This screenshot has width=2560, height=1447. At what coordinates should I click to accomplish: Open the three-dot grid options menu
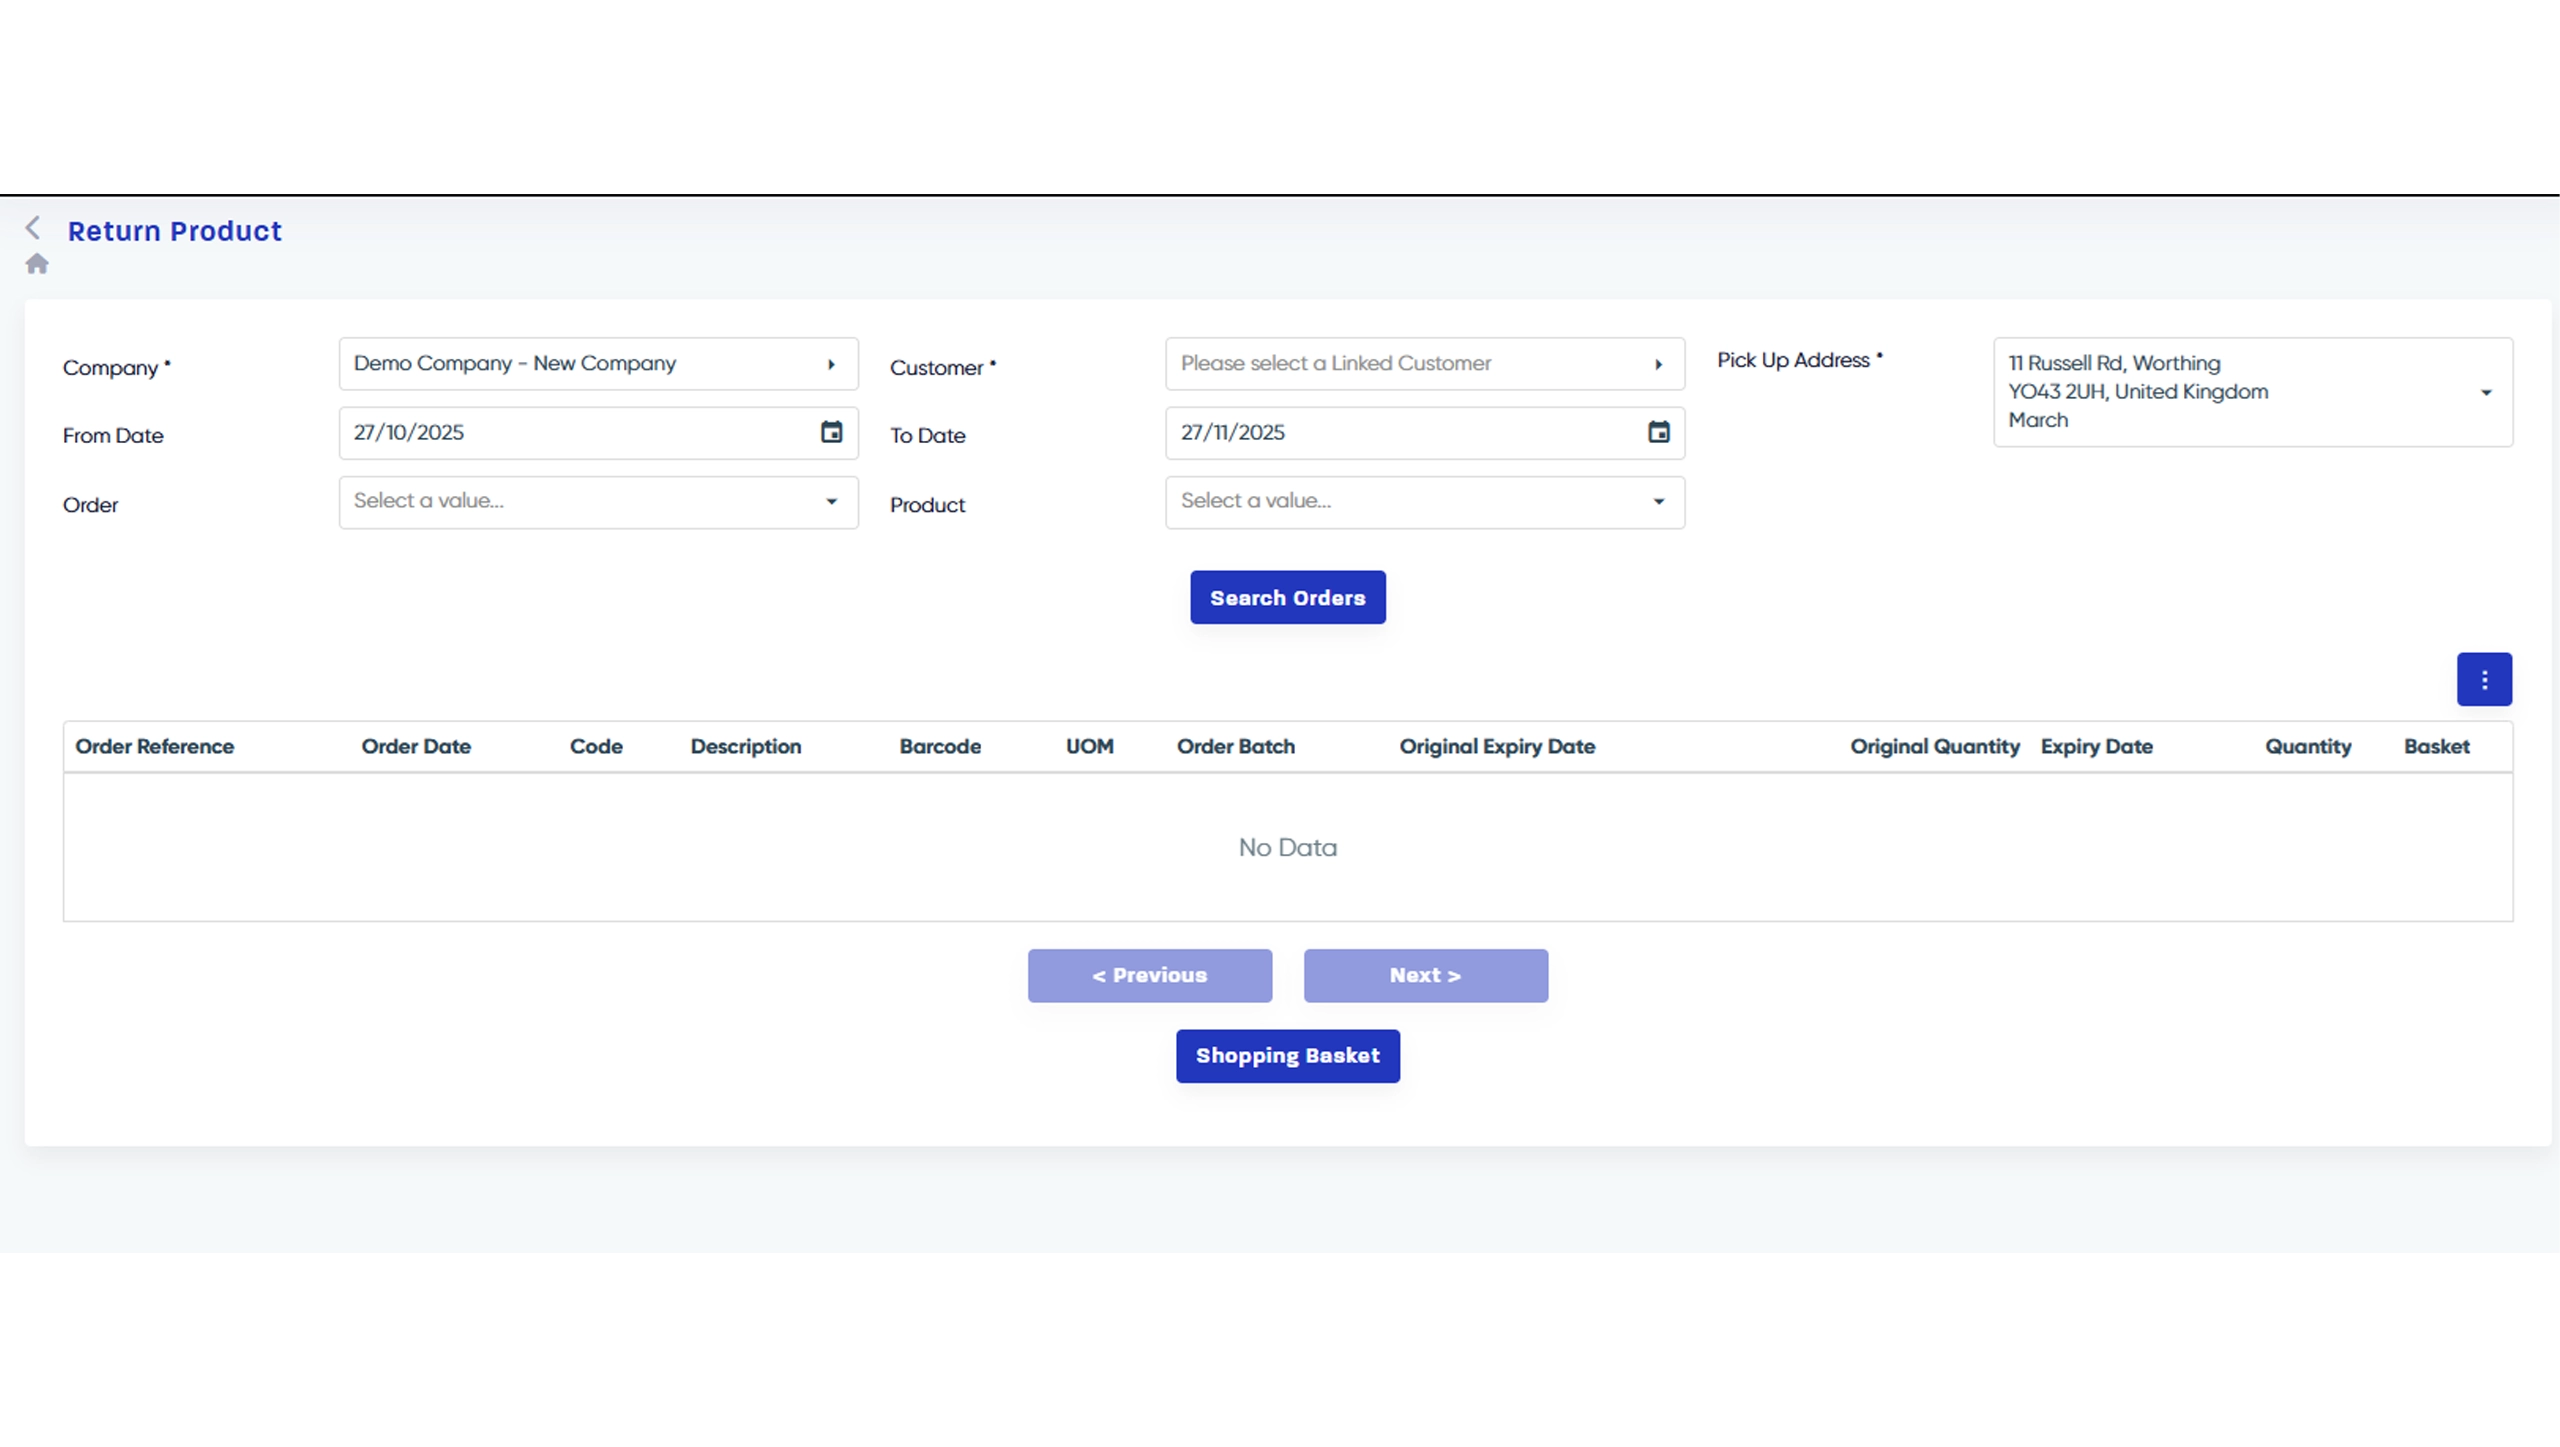2484,680
